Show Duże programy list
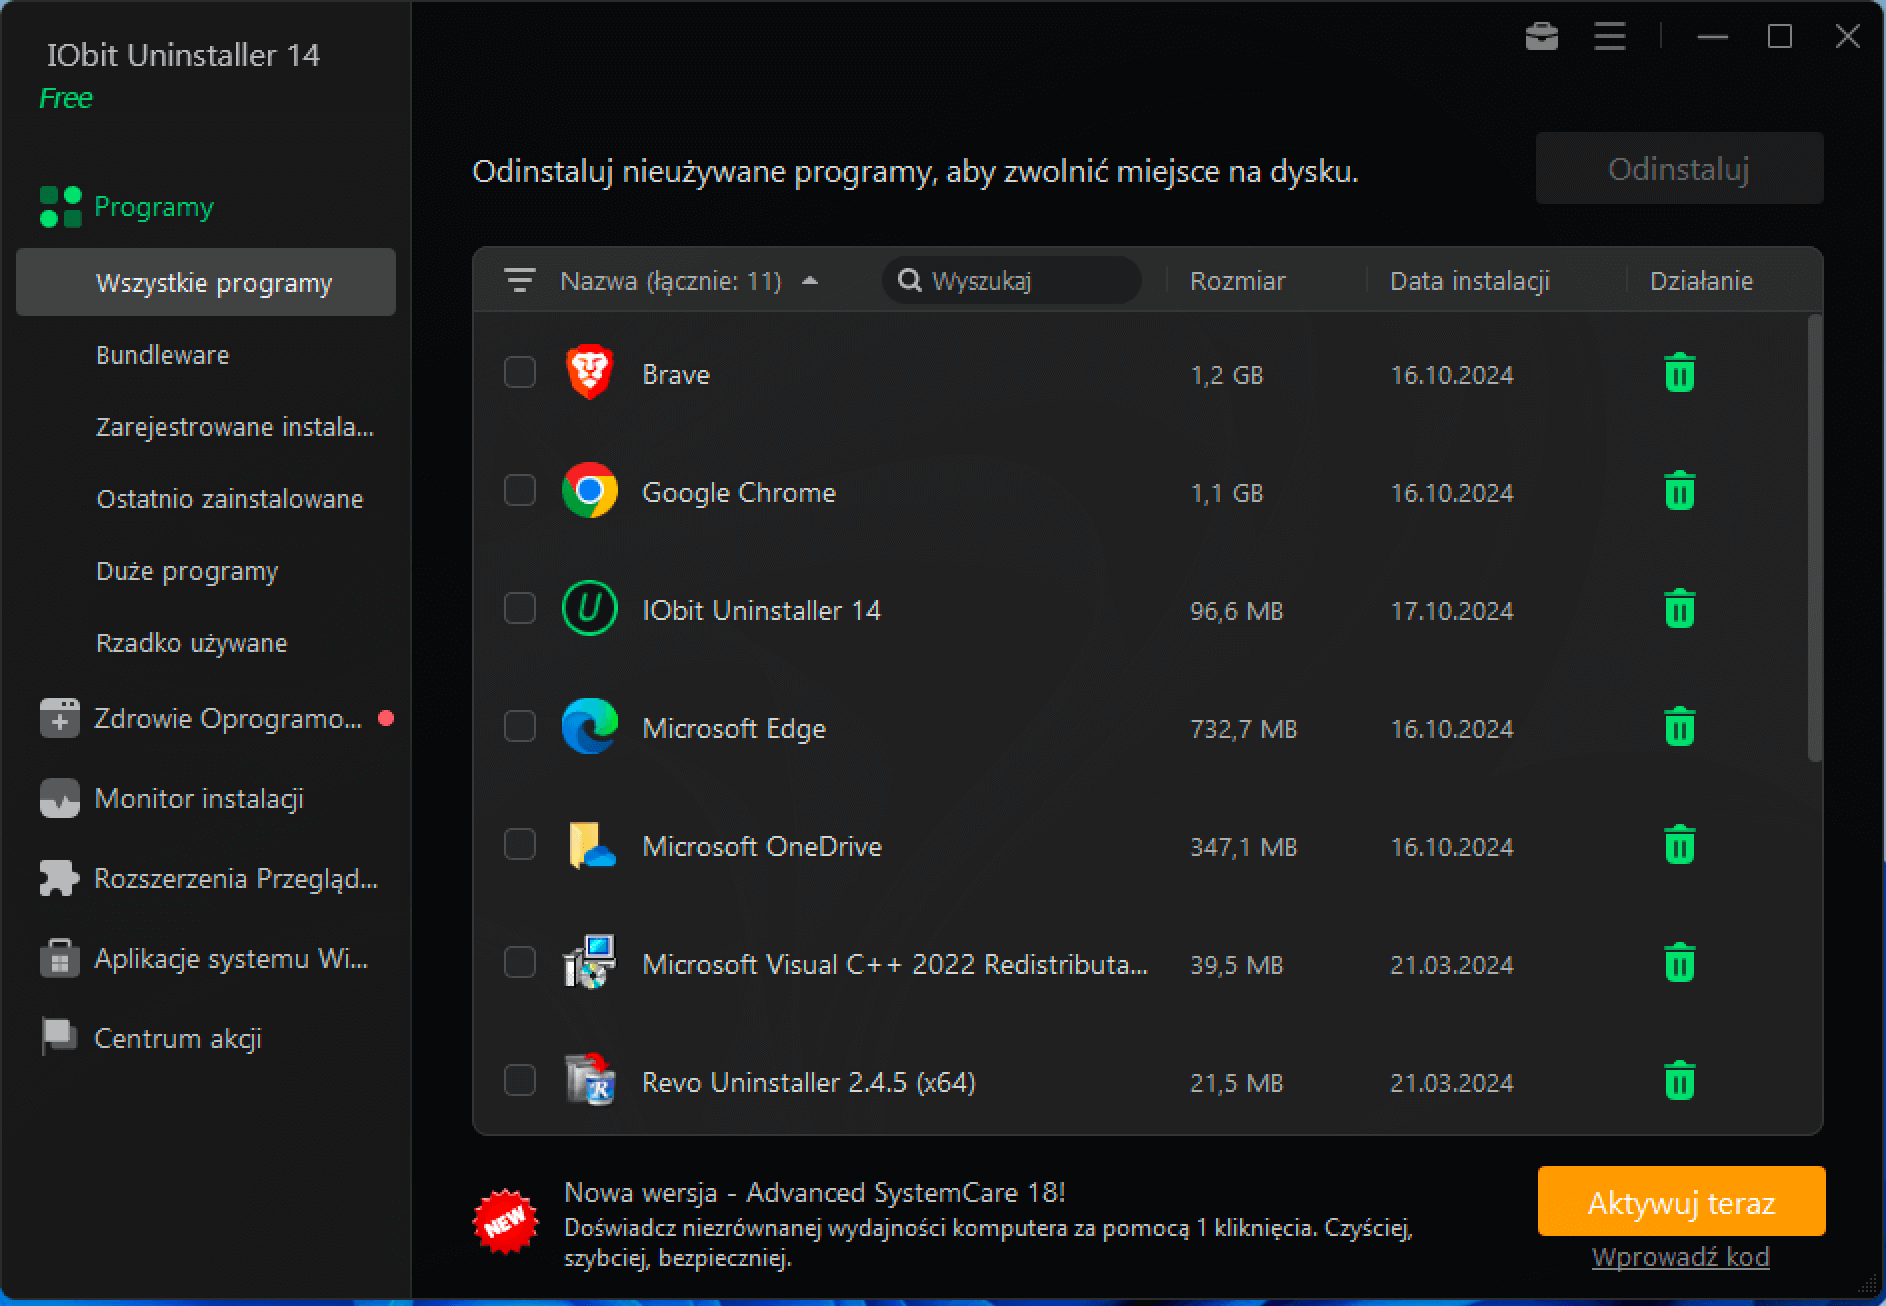 pyautogui.click(x=187, y=571)
